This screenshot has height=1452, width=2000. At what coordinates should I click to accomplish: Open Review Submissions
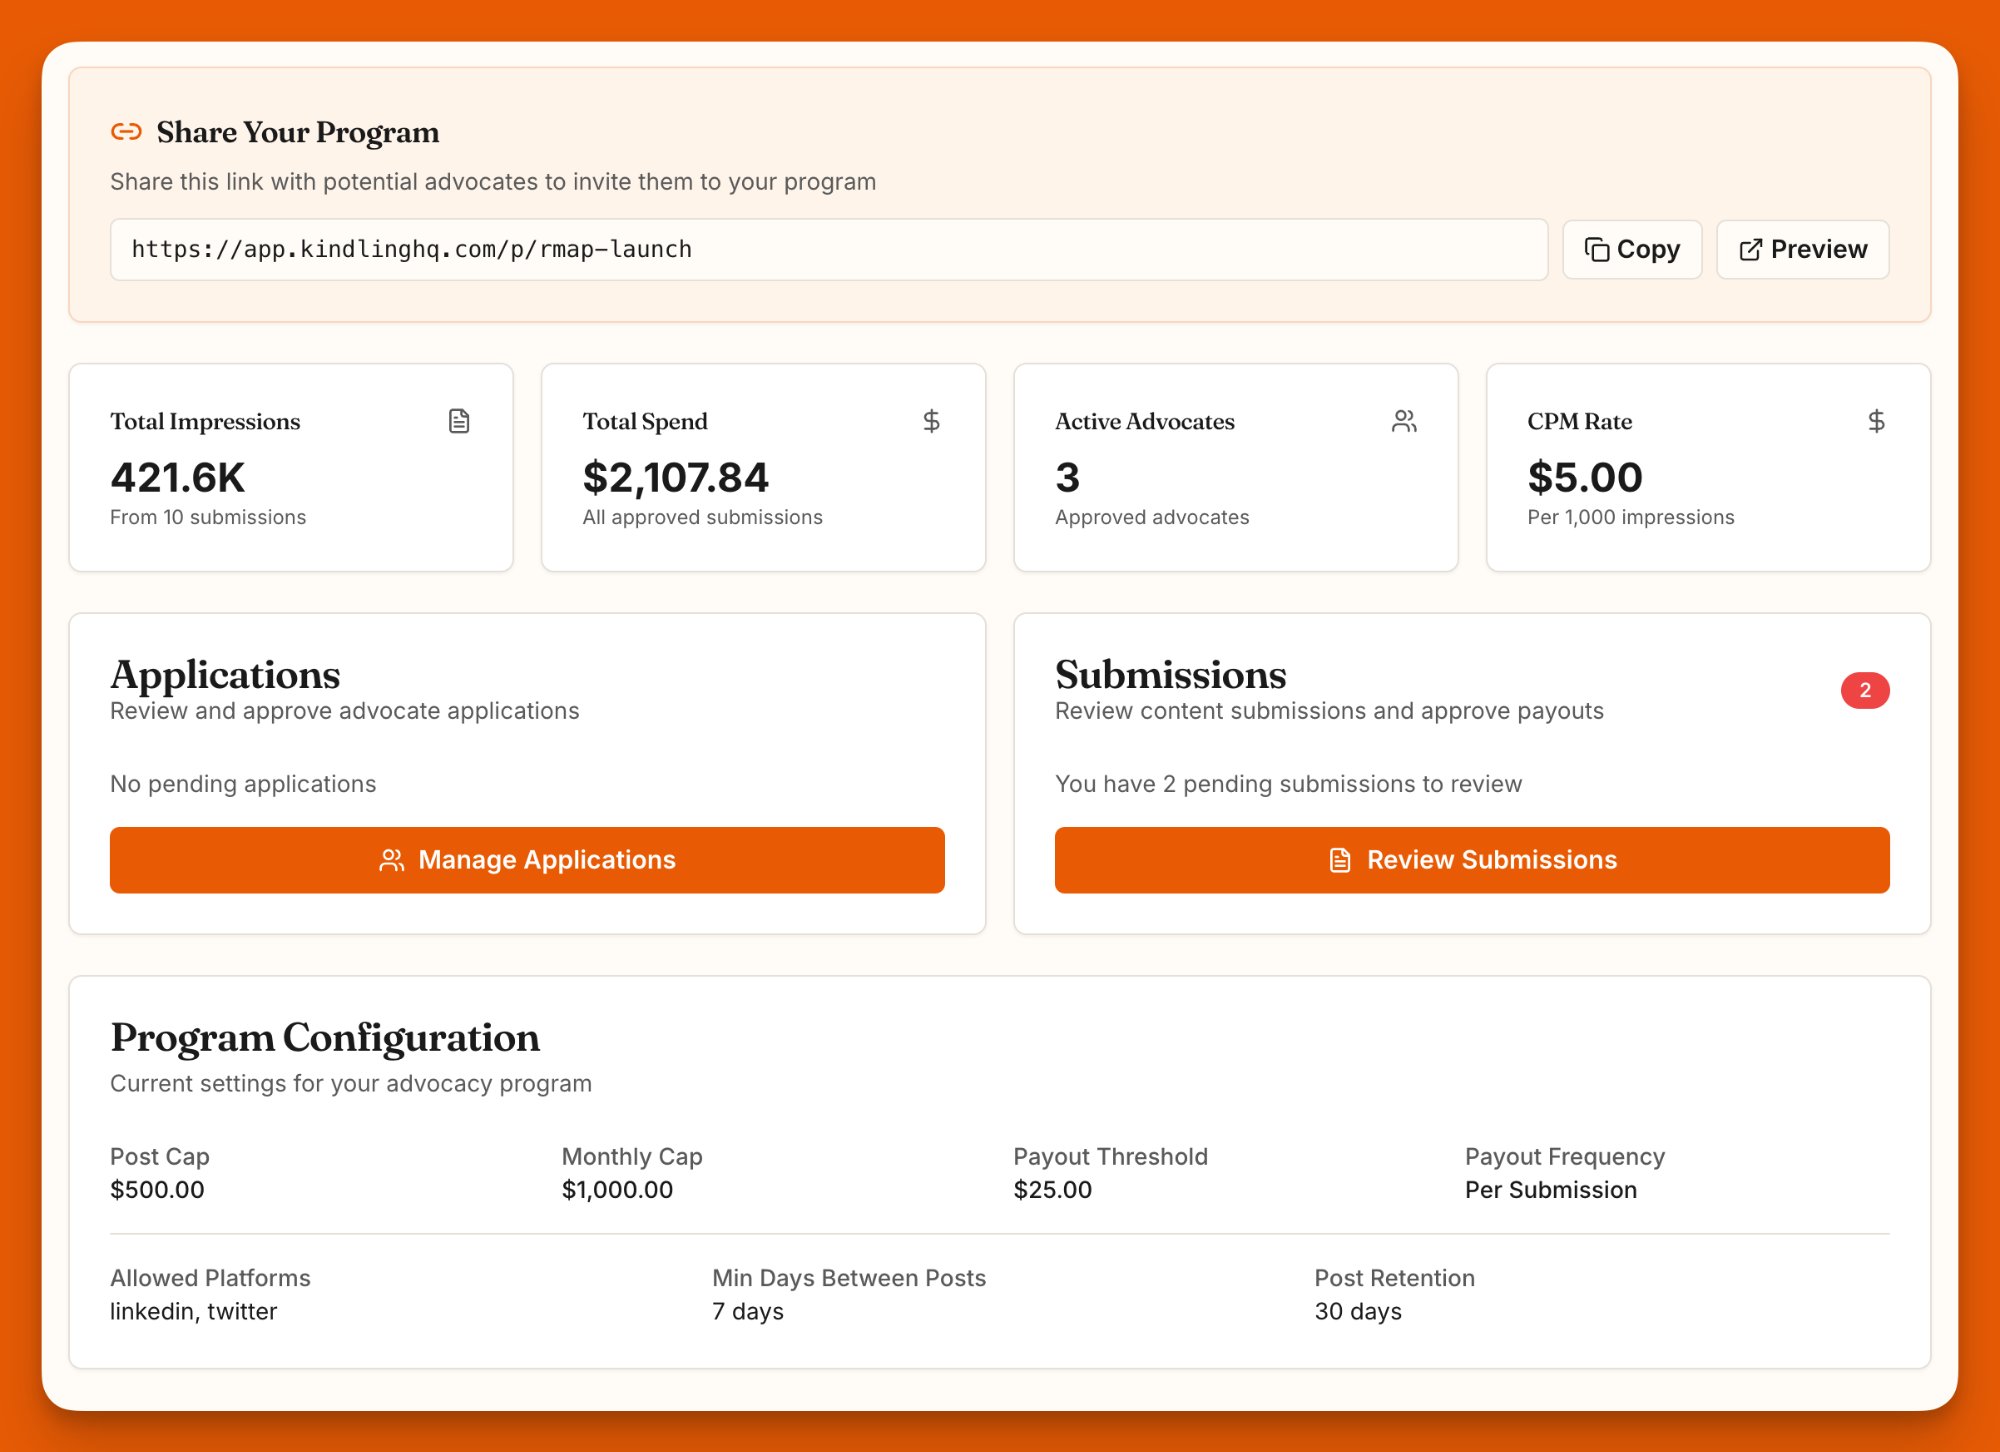(1470, 859)
